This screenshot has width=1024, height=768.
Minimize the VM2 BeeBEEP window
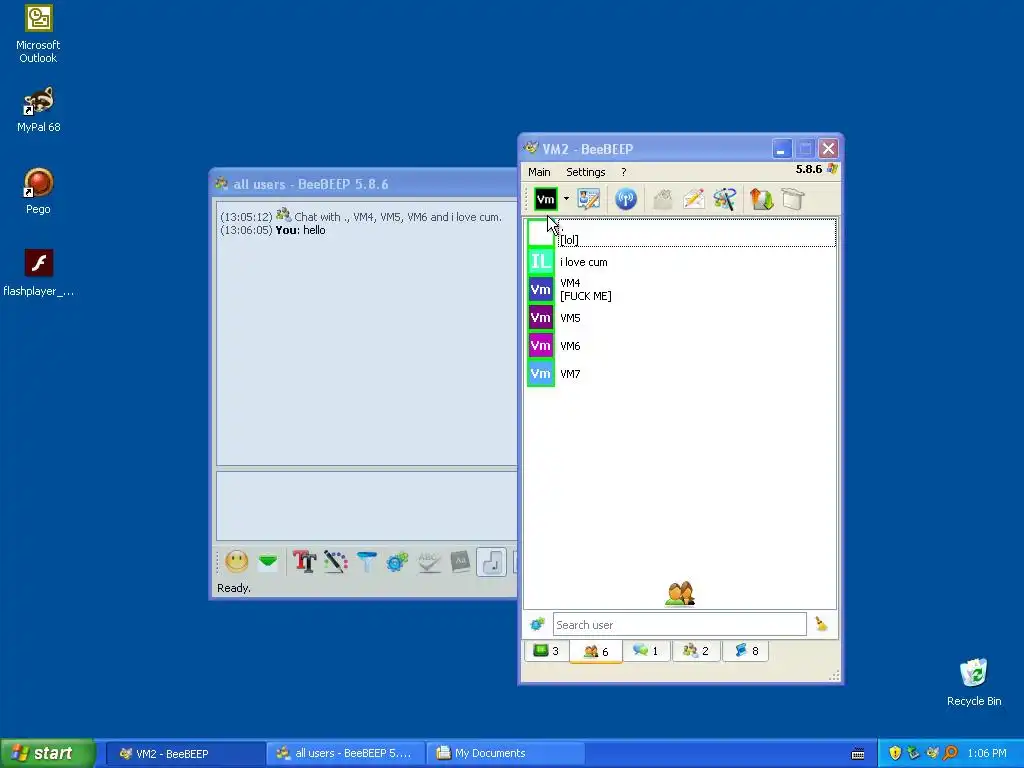click(781, 149)
